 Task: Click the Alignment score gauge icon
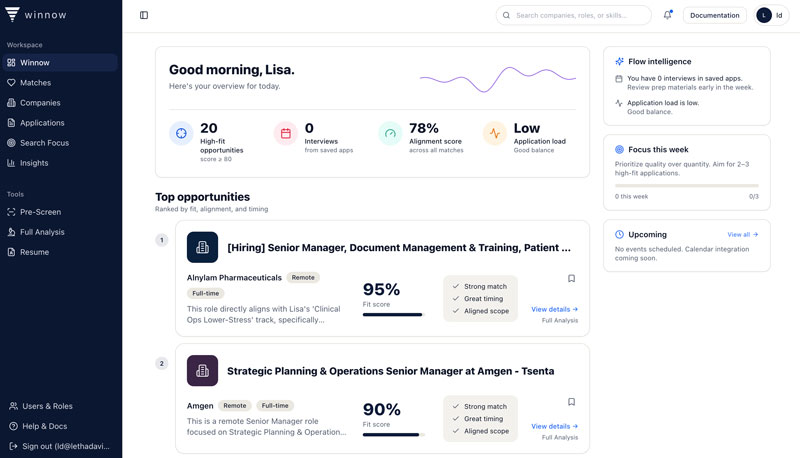coord(390,133)
